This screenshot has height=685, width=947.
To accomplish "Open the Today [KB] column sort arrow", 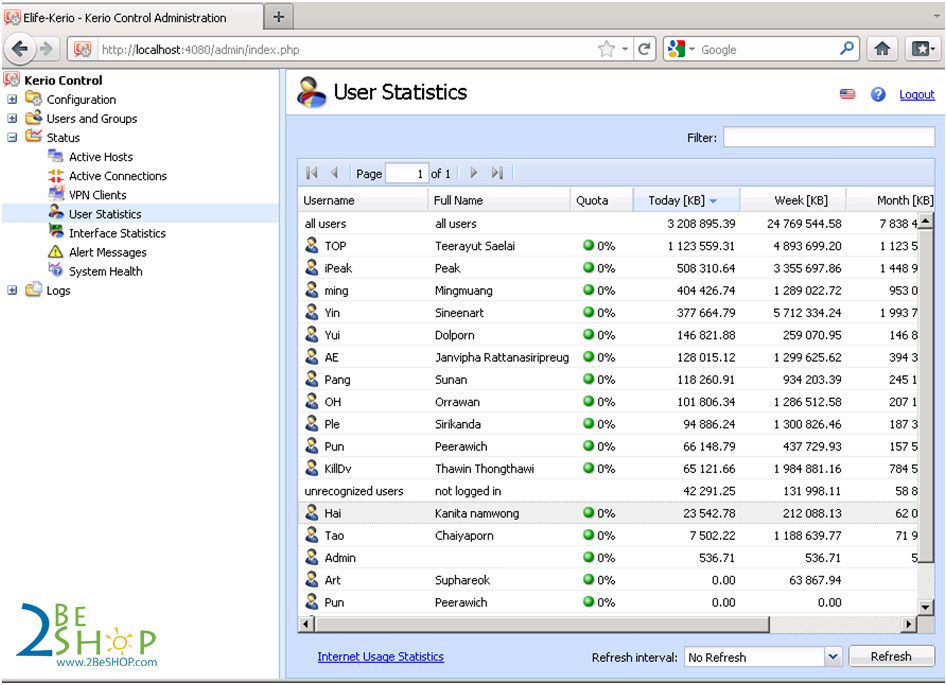I will (x=713, y=201).
